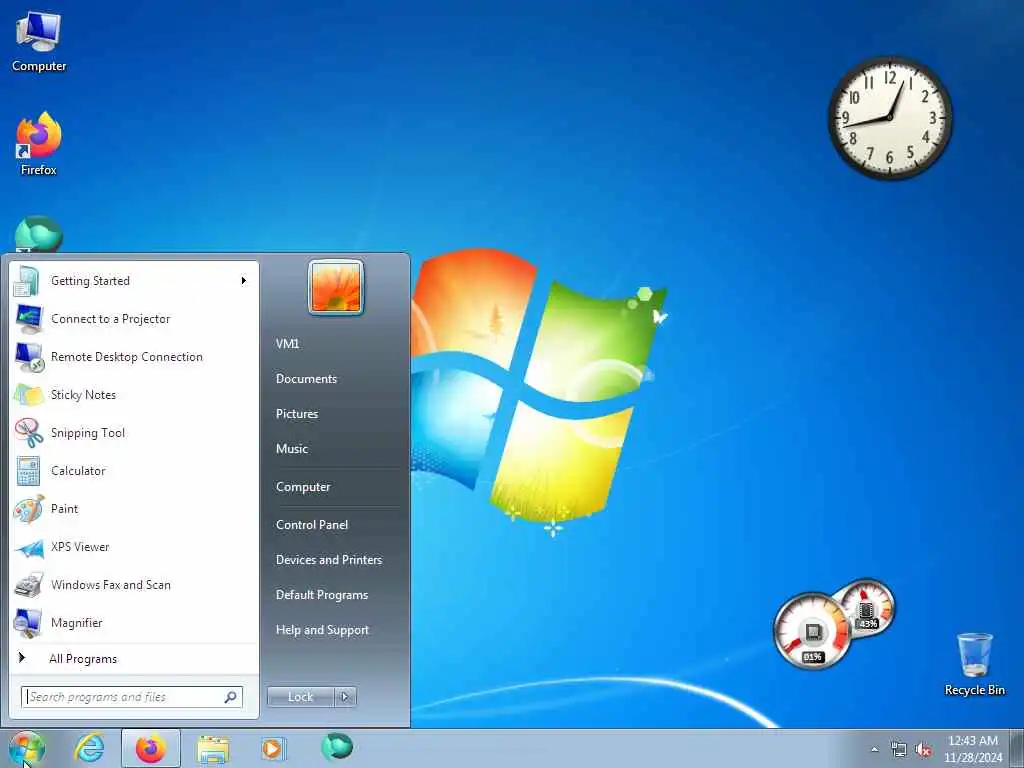The width and height of the screenshot is (1024, 768).
Task: Click the Lock button
Action: 300,697
